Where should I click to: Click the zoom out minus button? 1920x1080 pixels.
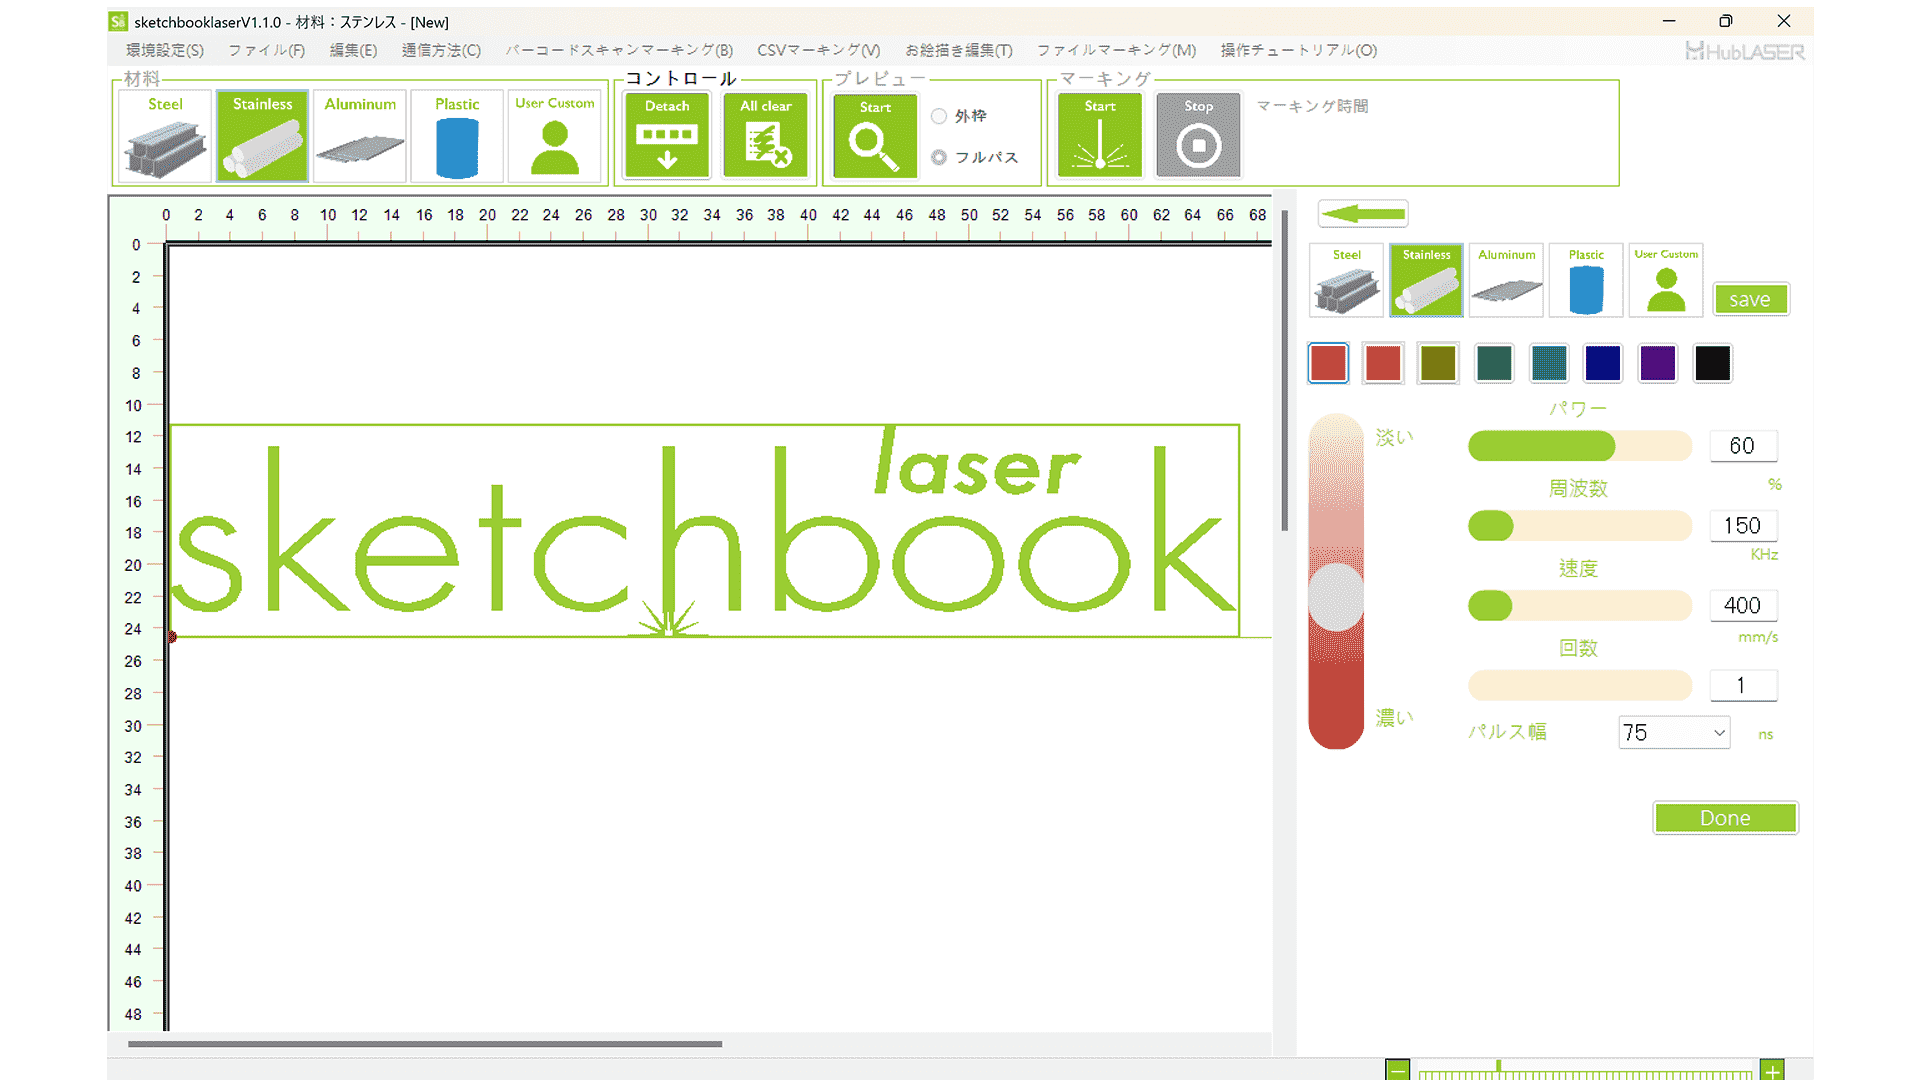click(x=1398, y=1070)
